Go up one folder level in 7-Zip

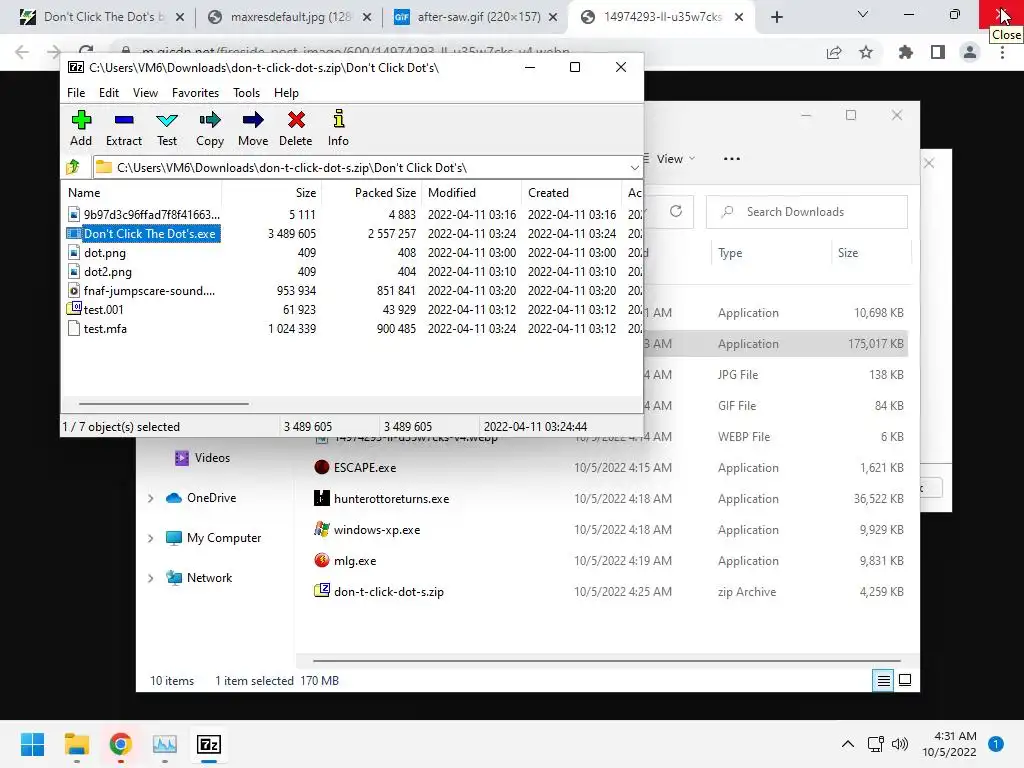click(73, 167)
